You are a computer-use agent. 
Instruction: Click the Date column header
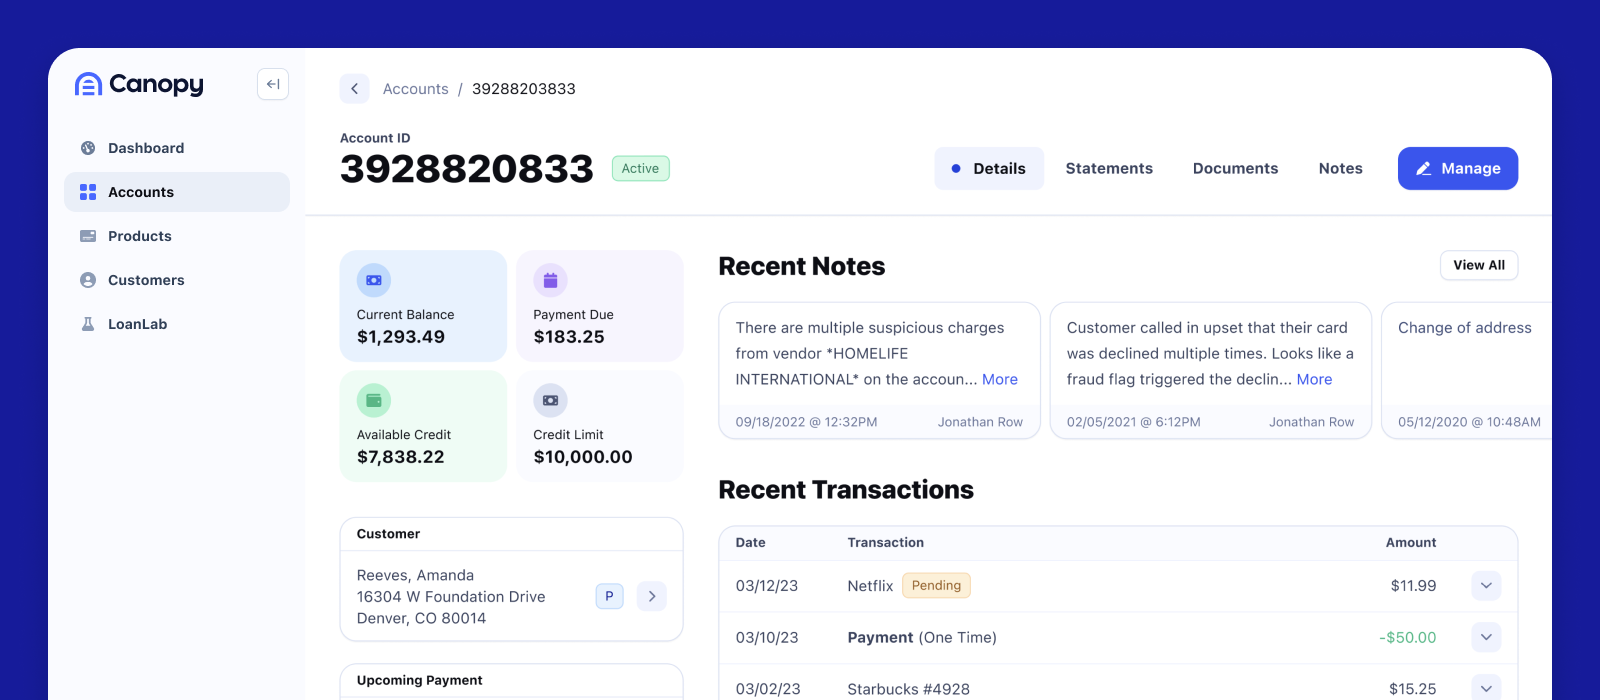pyautogui.click(x=751, y=543)
